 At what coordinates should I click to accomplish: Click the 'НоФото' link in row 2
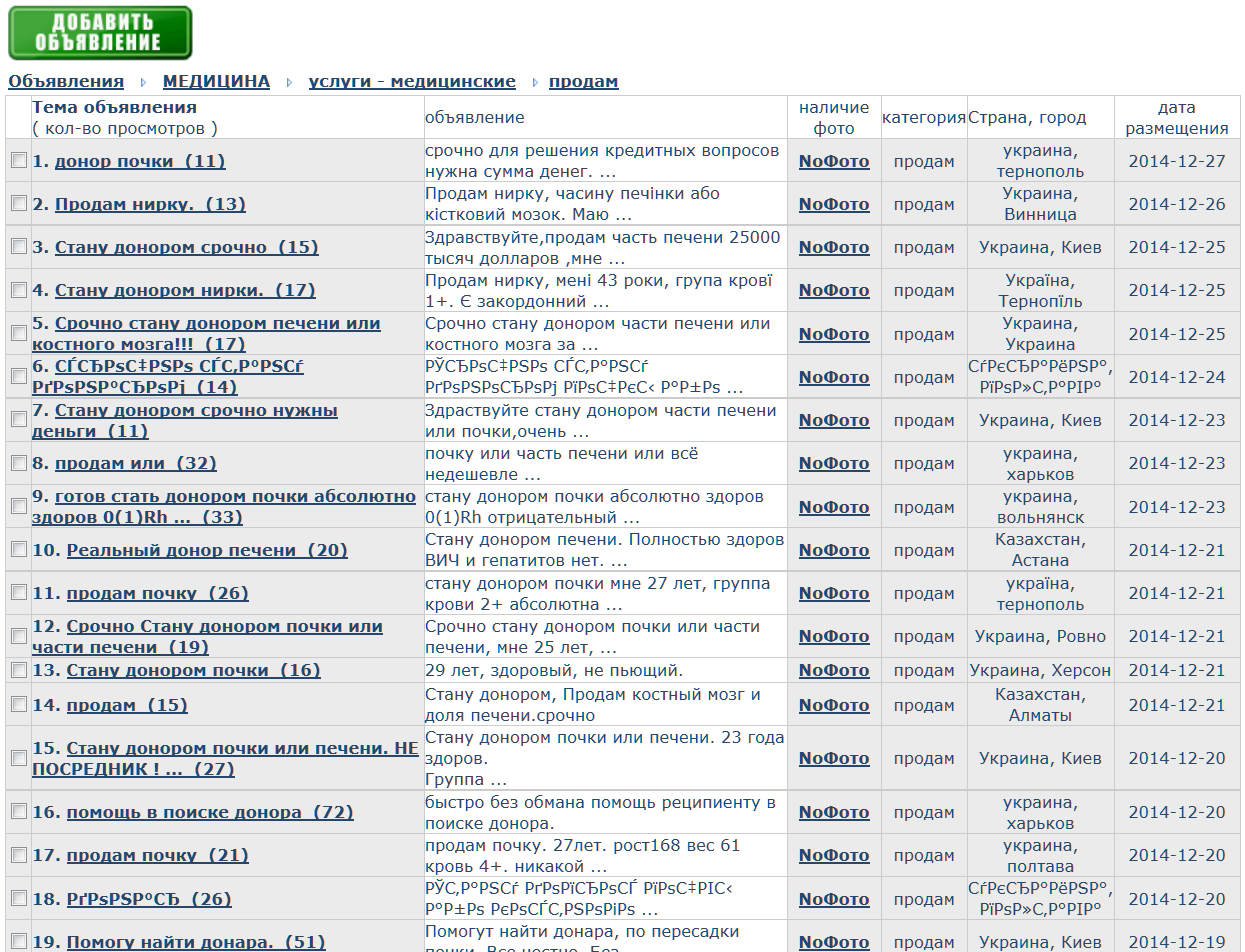[x=833, y=204]
